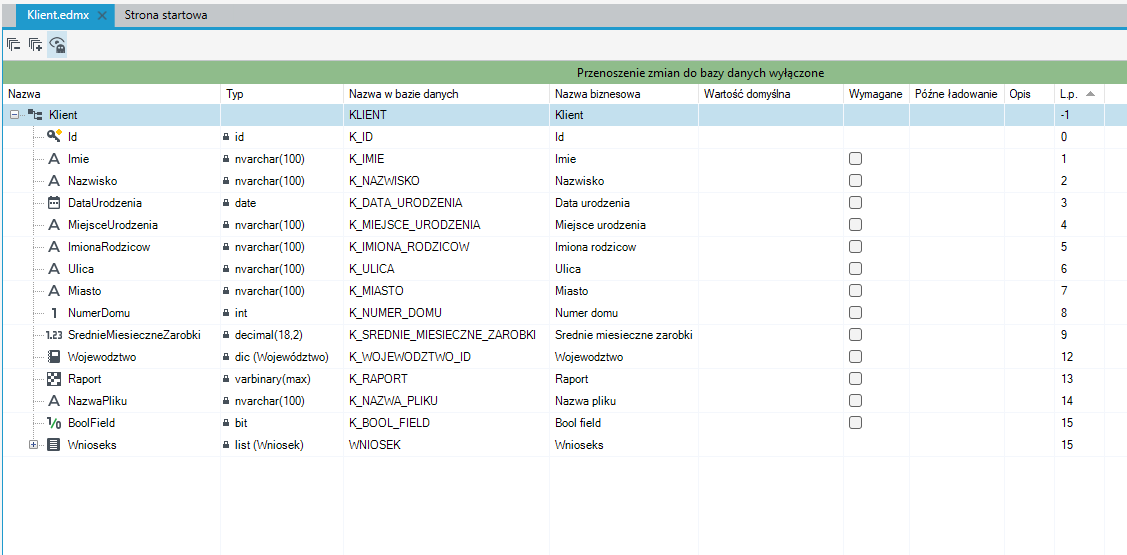Select the SrednieMiesieczneZarobki property name
This screenshot has width=1127, height=555.
(134, 335)
